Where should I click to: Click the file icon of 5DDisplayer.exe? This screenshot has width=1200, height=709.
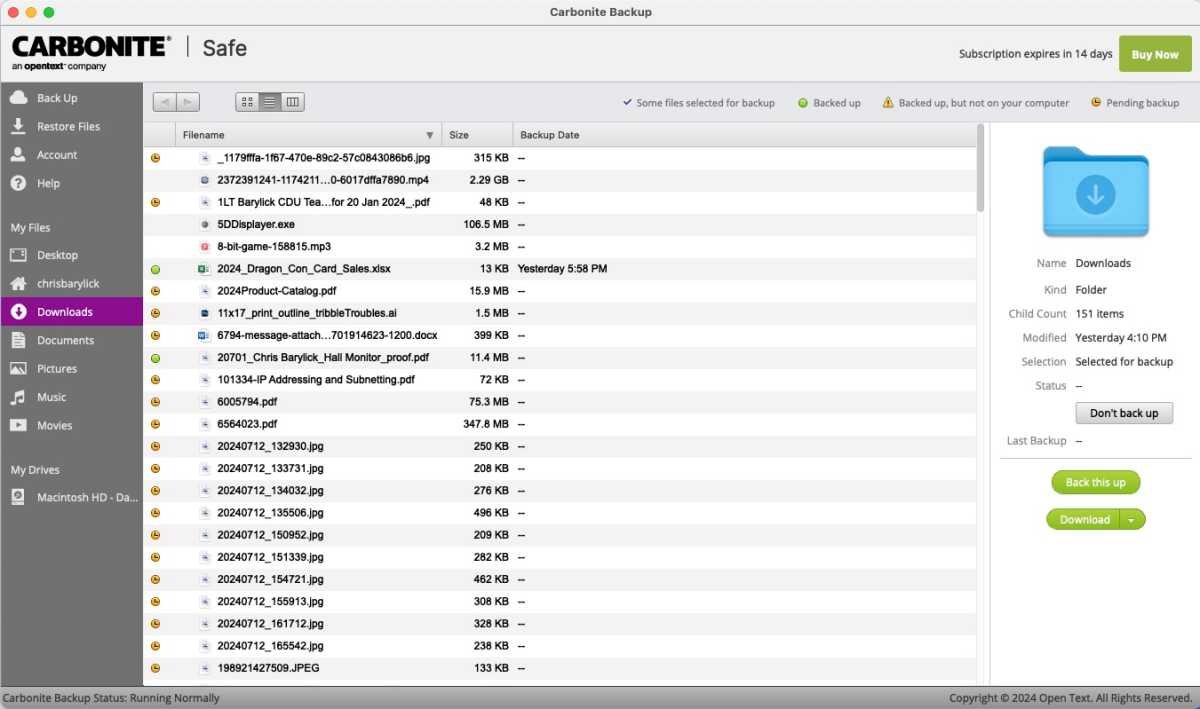204,224
